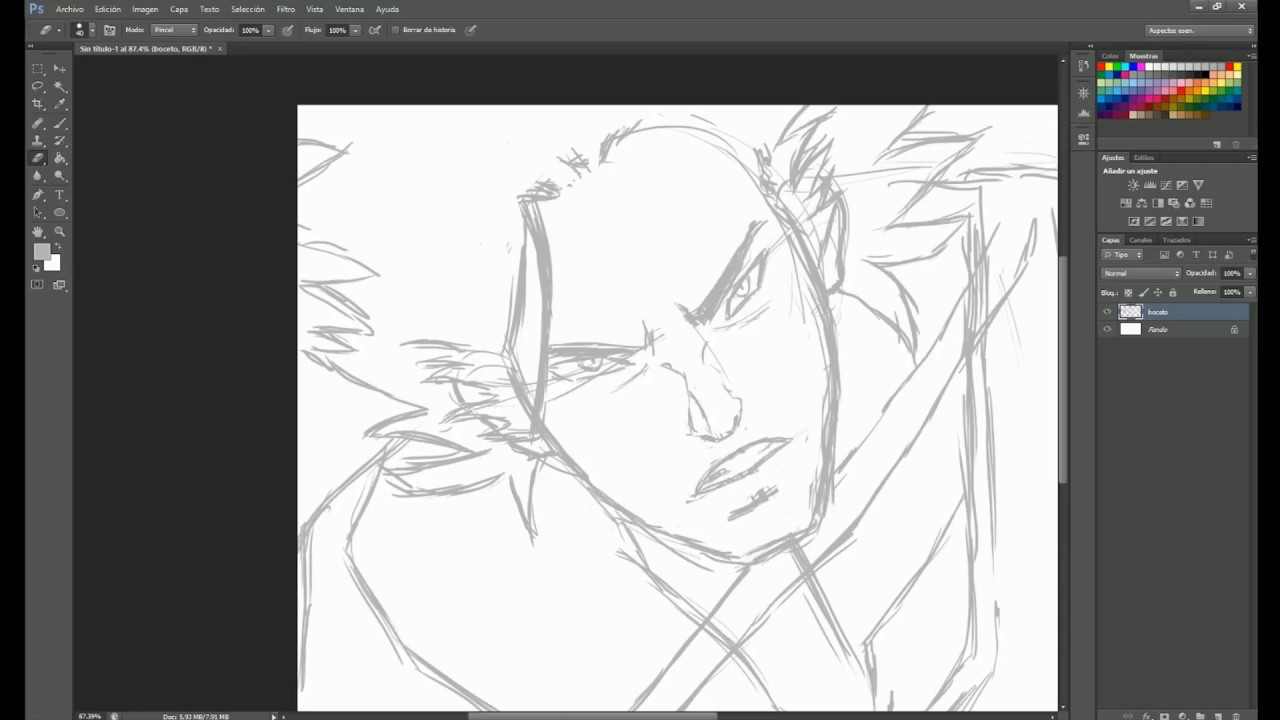The width and height of the screenshot is (1280, 720).
Task: Select the Magic Wand tool
Action: click(60, 87)
